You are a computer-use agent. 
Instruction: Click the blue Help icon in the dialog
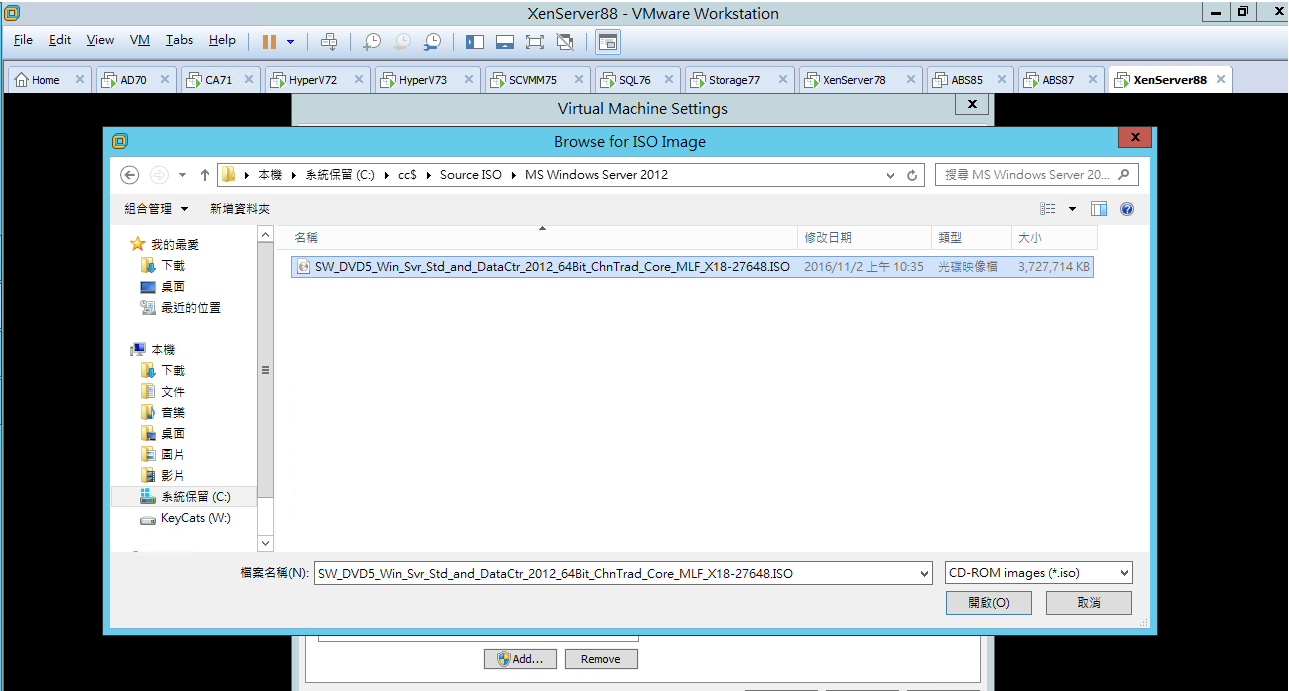[1127, 209]
